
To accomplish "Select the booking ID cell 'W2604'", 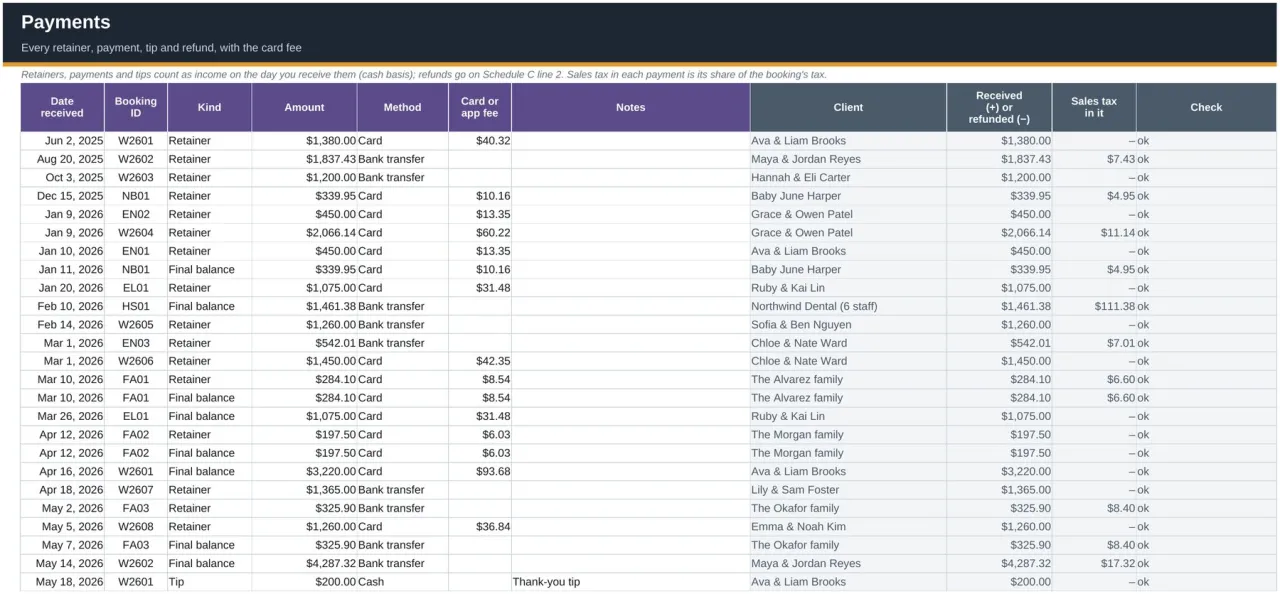I will [136, 232].
